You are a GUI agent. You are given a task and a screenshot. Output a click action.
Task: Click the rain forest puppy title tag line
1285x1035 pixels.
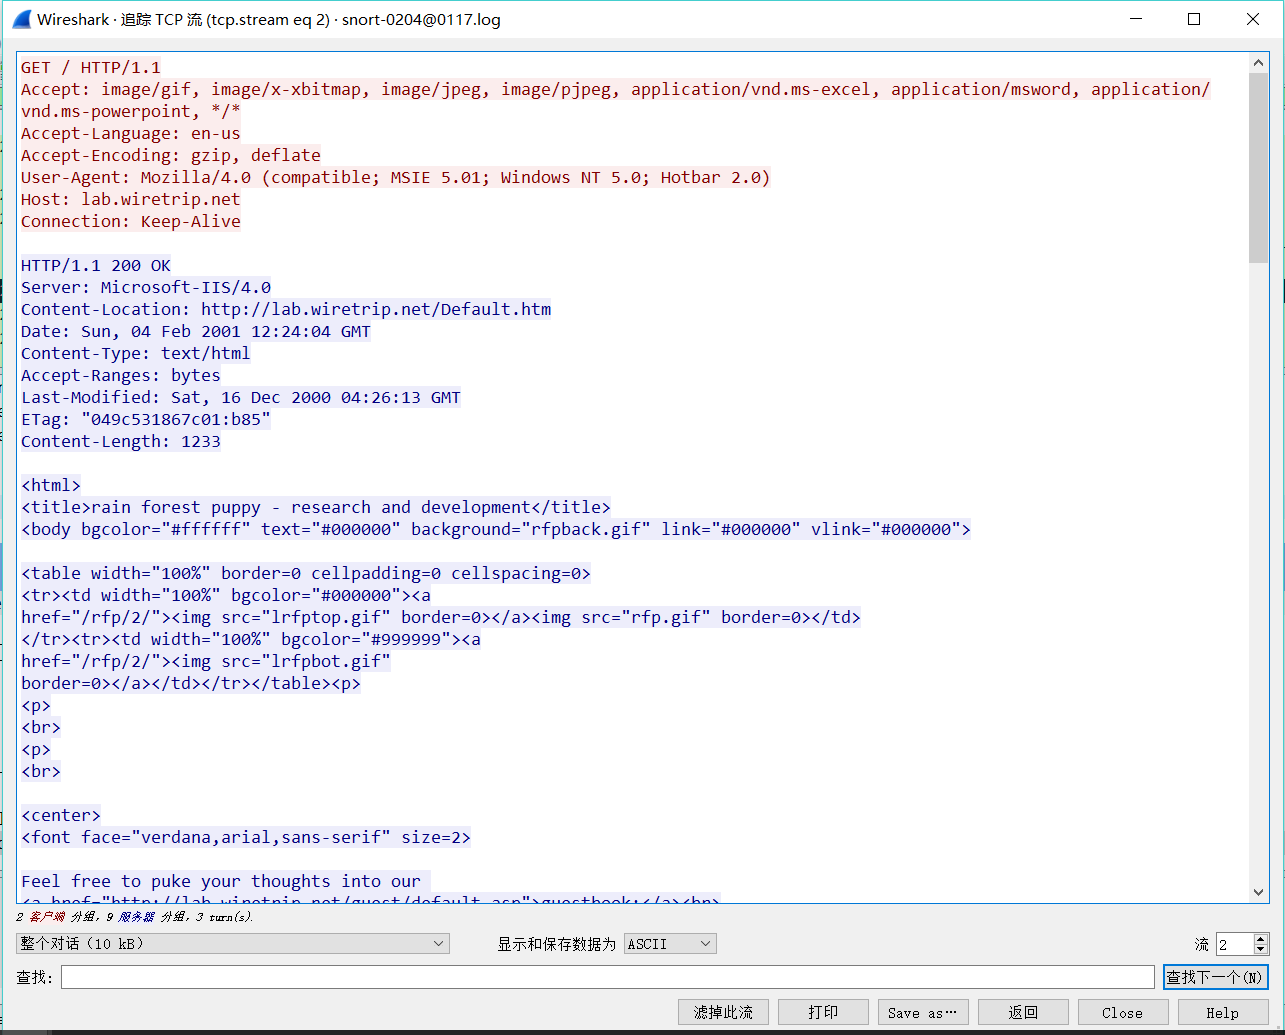316,507
